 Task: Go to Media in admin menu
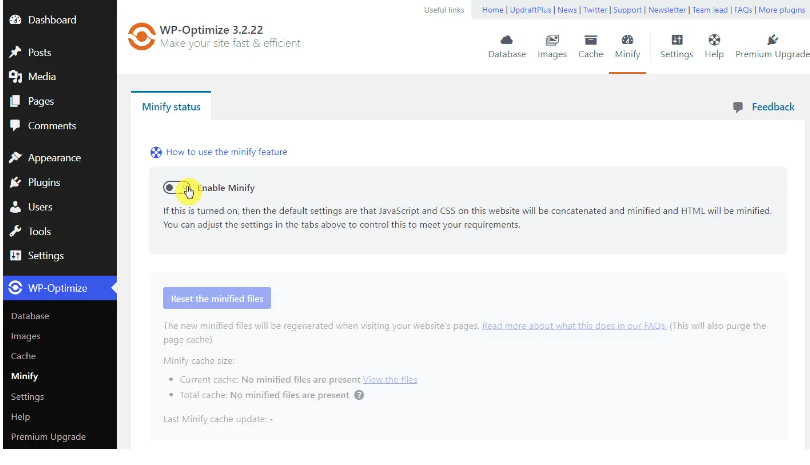tap(42, 76)
